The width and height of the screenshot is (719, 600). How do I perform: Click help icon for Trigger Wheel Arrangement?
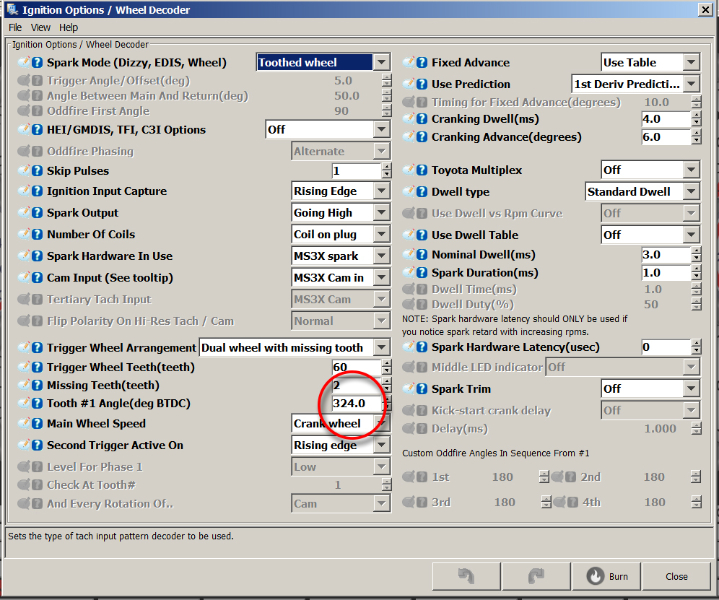click(37, 348)
